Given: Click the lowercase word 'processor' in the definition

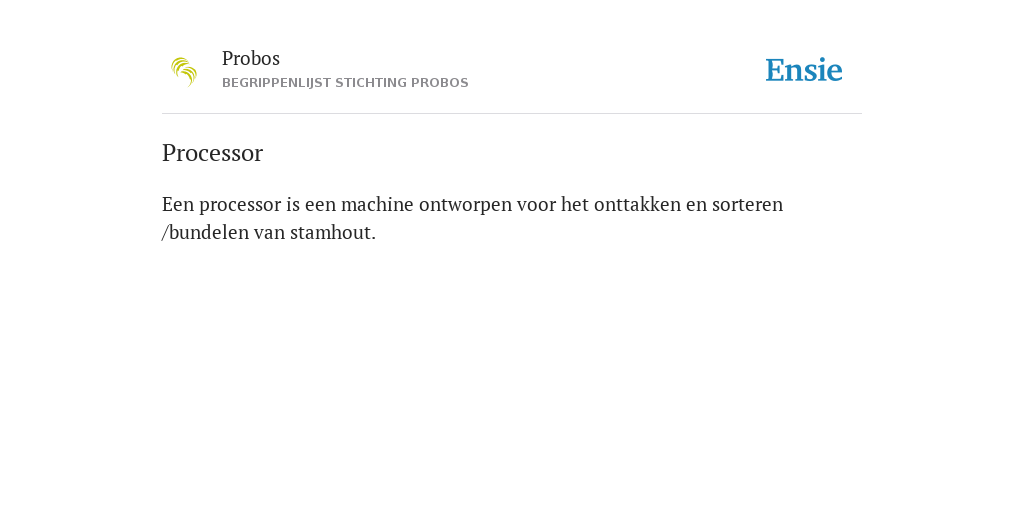Looking at the screenshot, I should [x=240, y=205].
